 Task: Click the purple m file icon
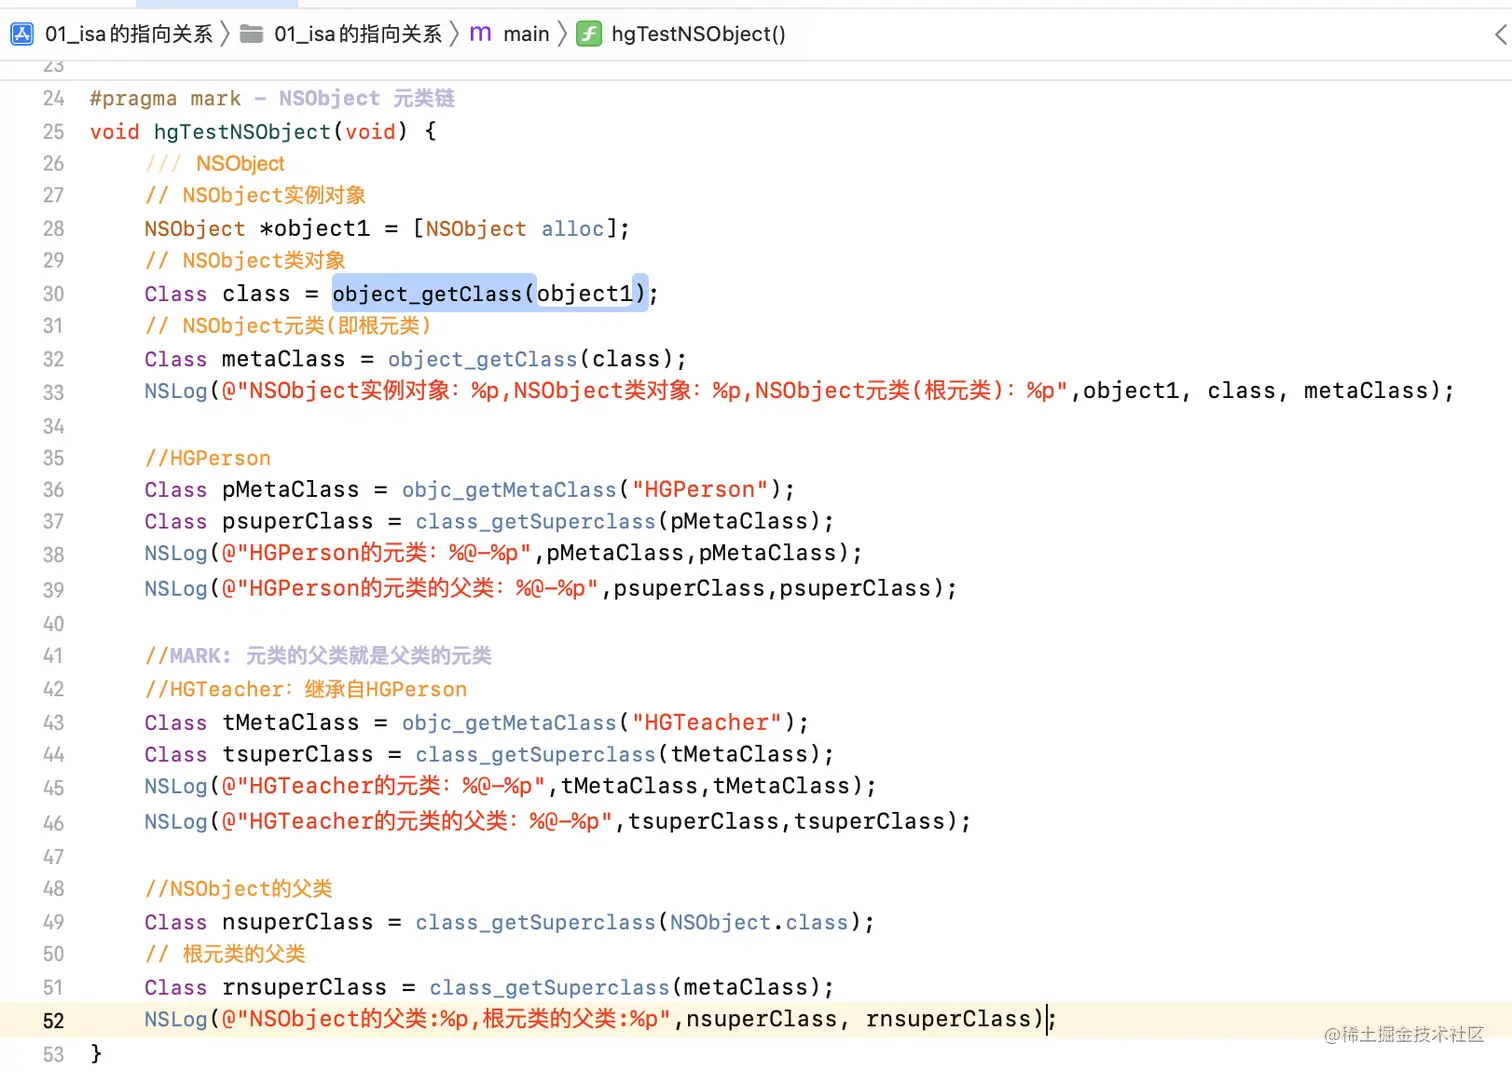480,34
